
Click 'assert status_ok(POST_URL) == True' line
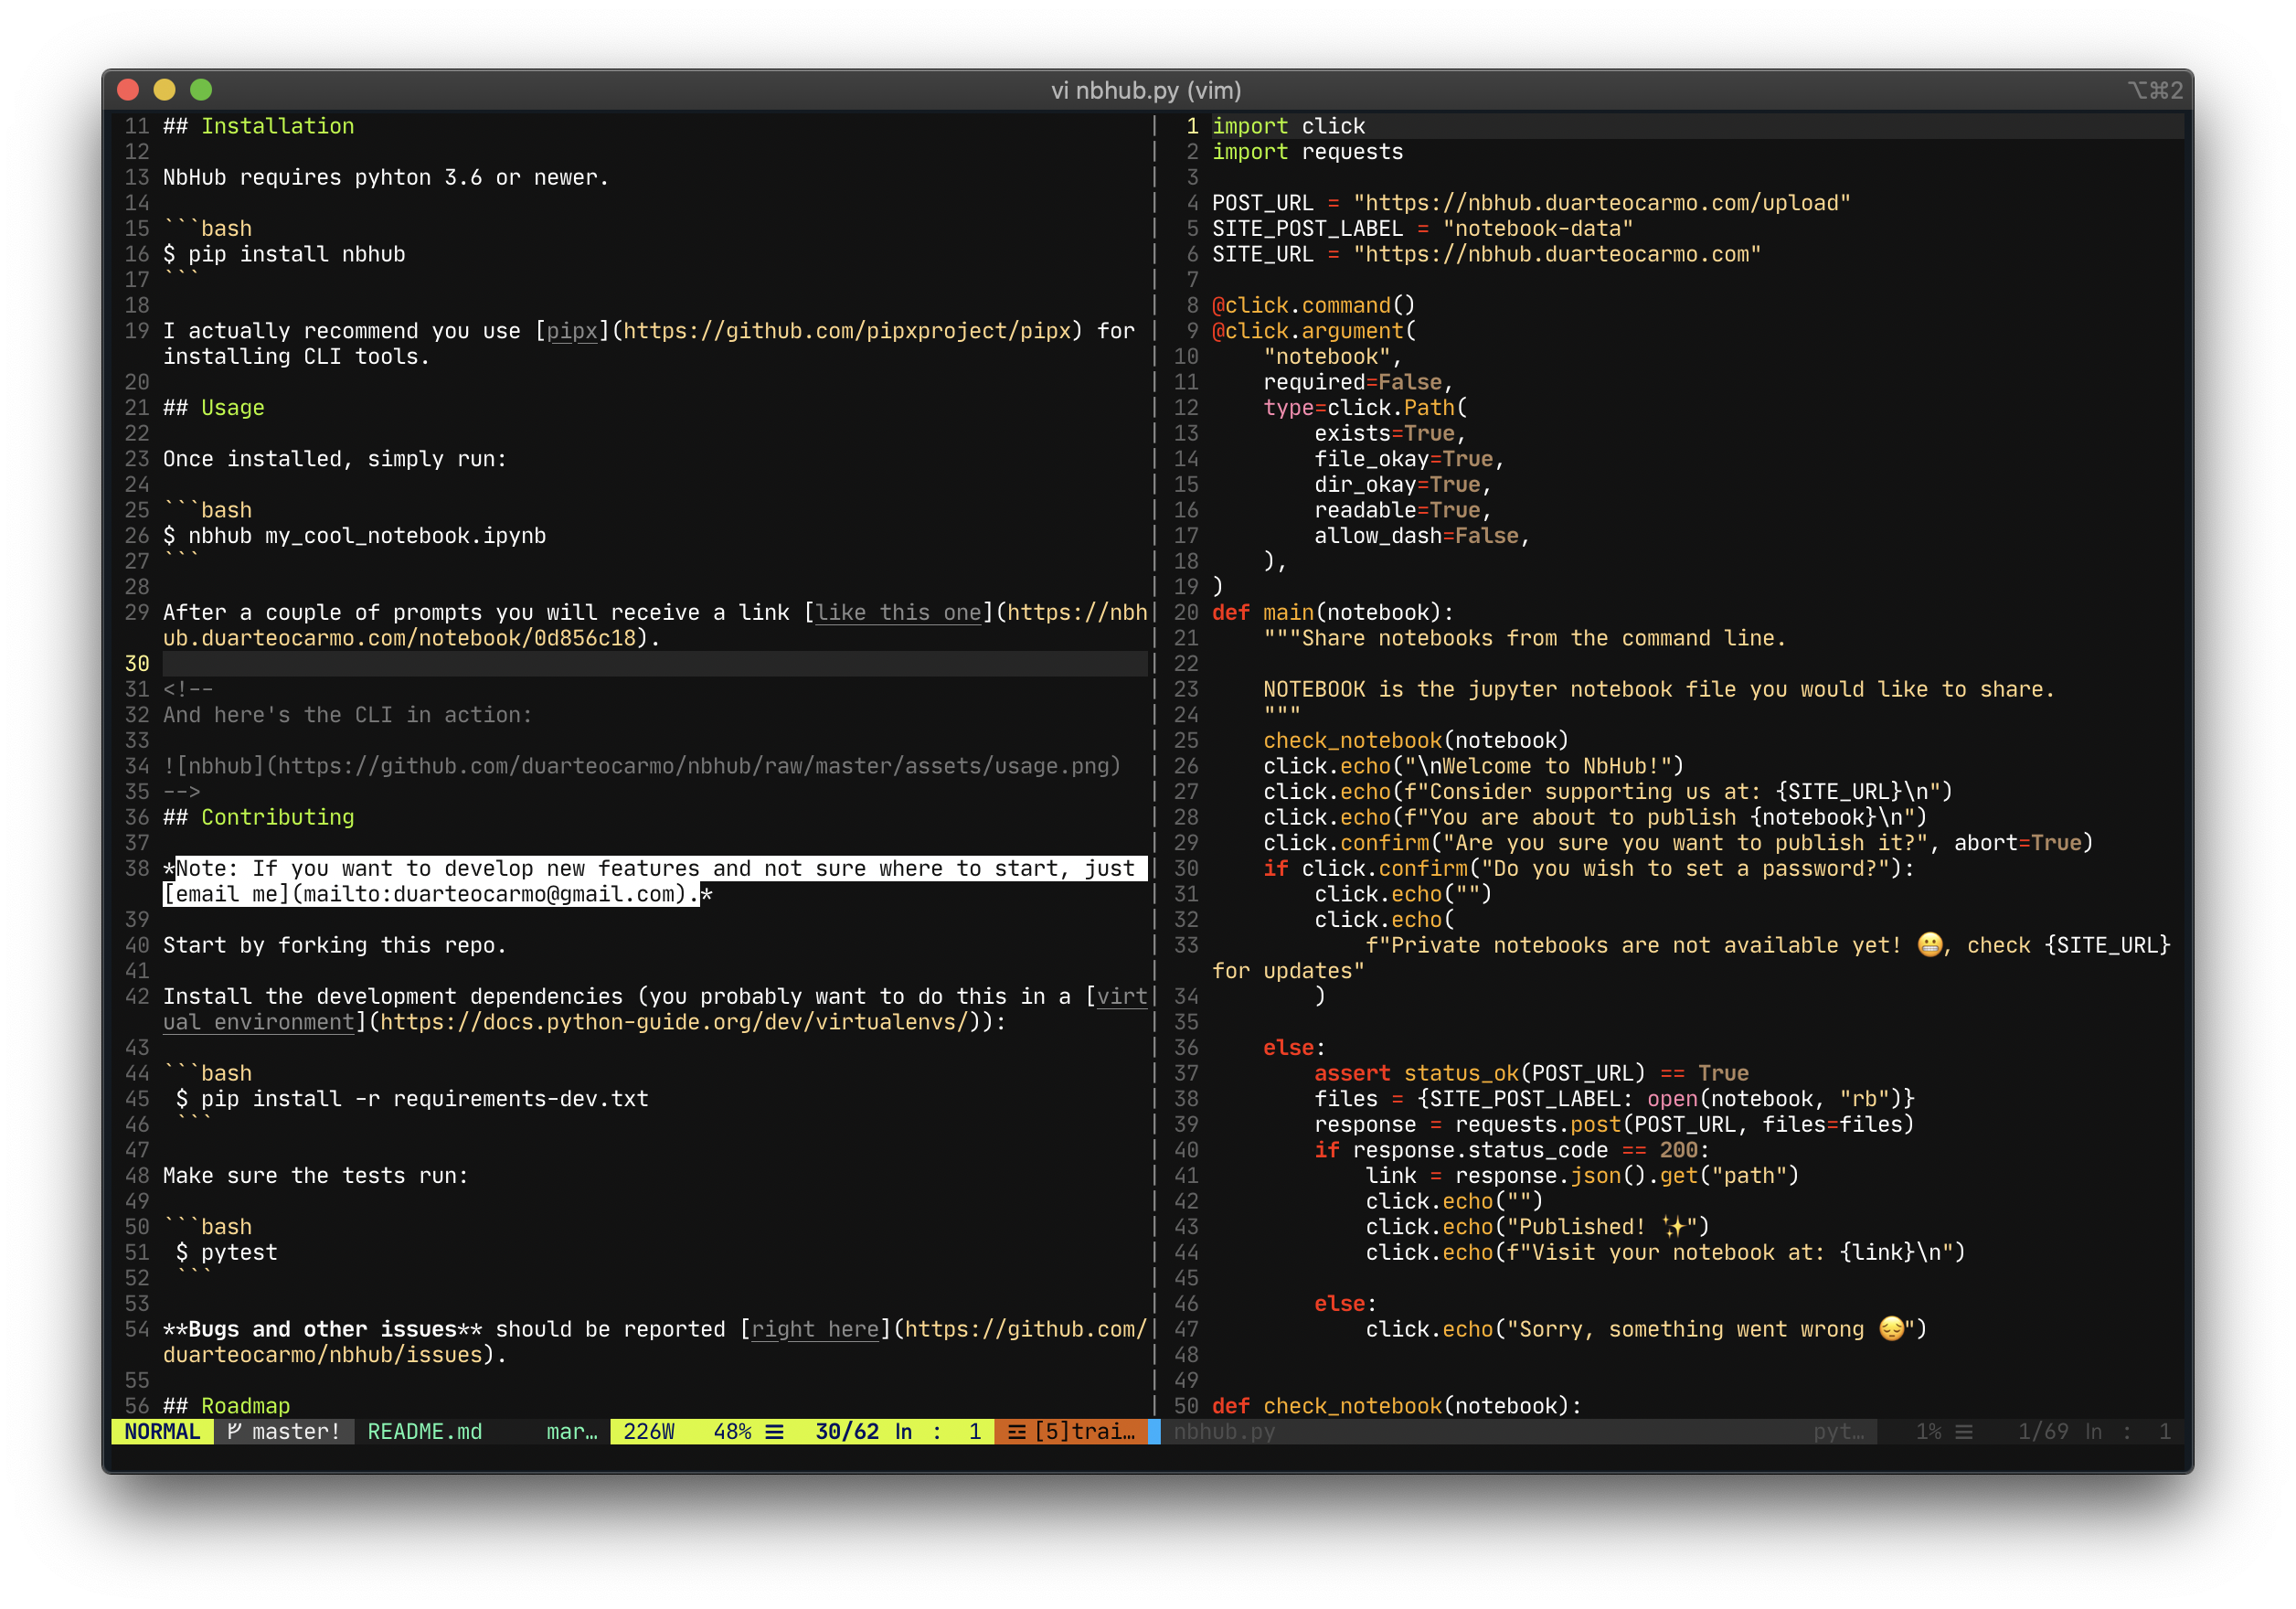pyautogui.click(x=1532, y=1073)
